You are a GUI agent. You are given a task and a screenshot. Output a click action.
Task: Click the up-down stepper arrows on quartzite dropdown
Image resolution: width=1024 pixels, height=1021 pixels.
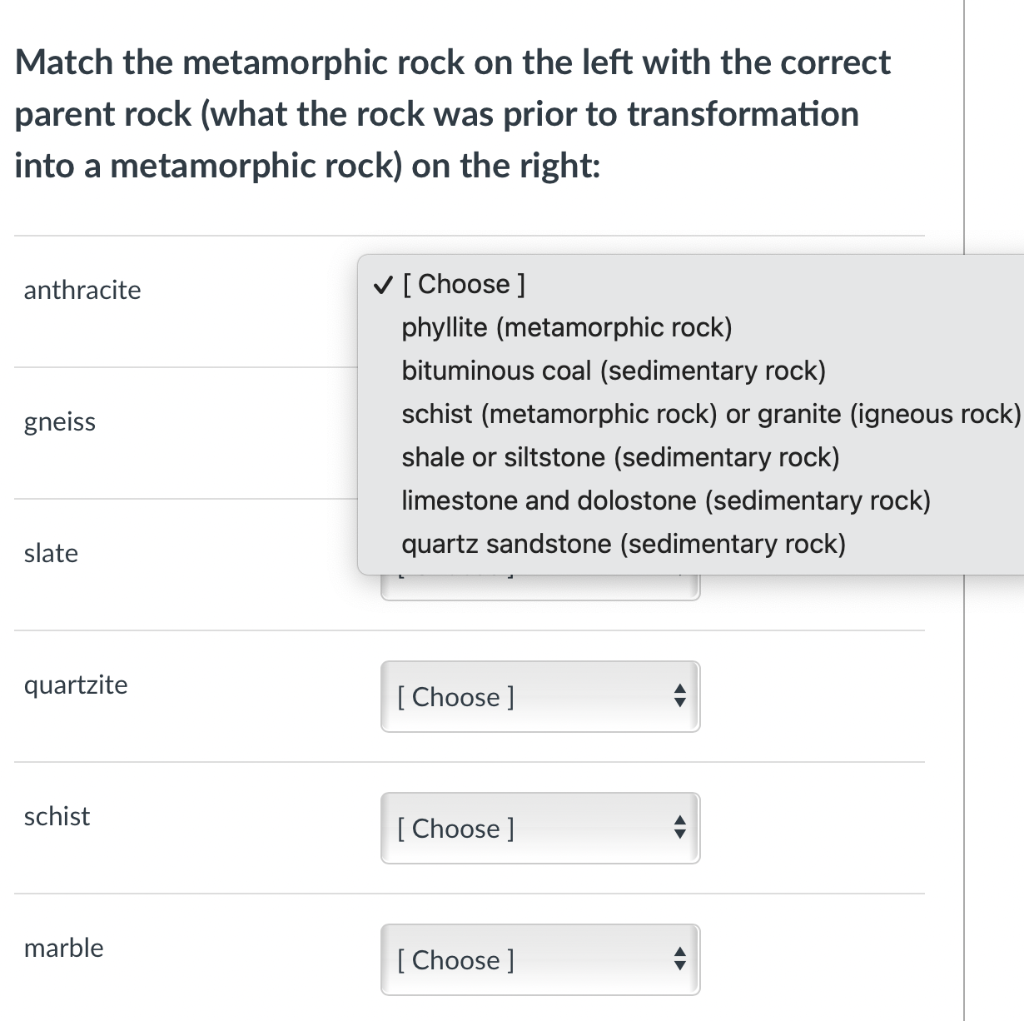point(679,696)
